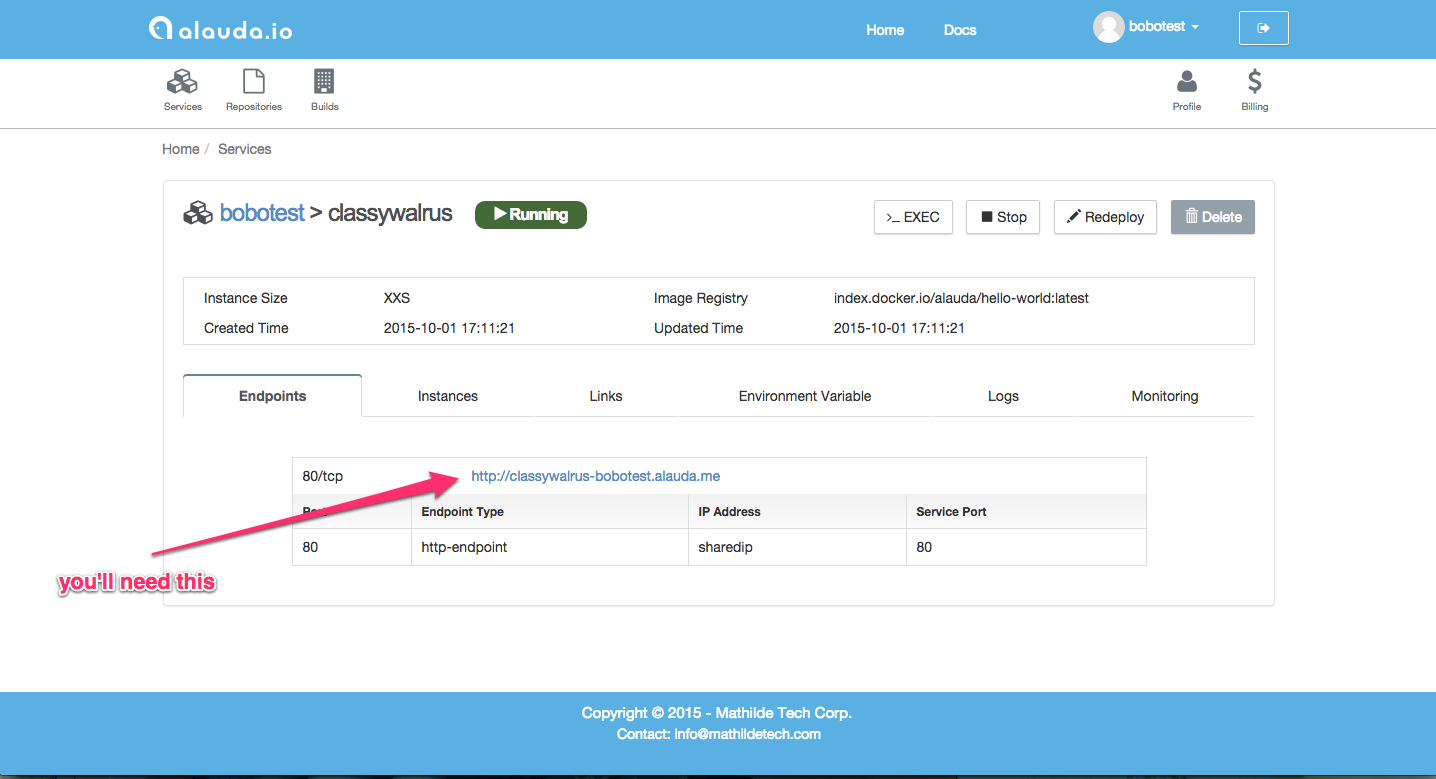Click the Delete button
1436x779 pixels.
1213,217
